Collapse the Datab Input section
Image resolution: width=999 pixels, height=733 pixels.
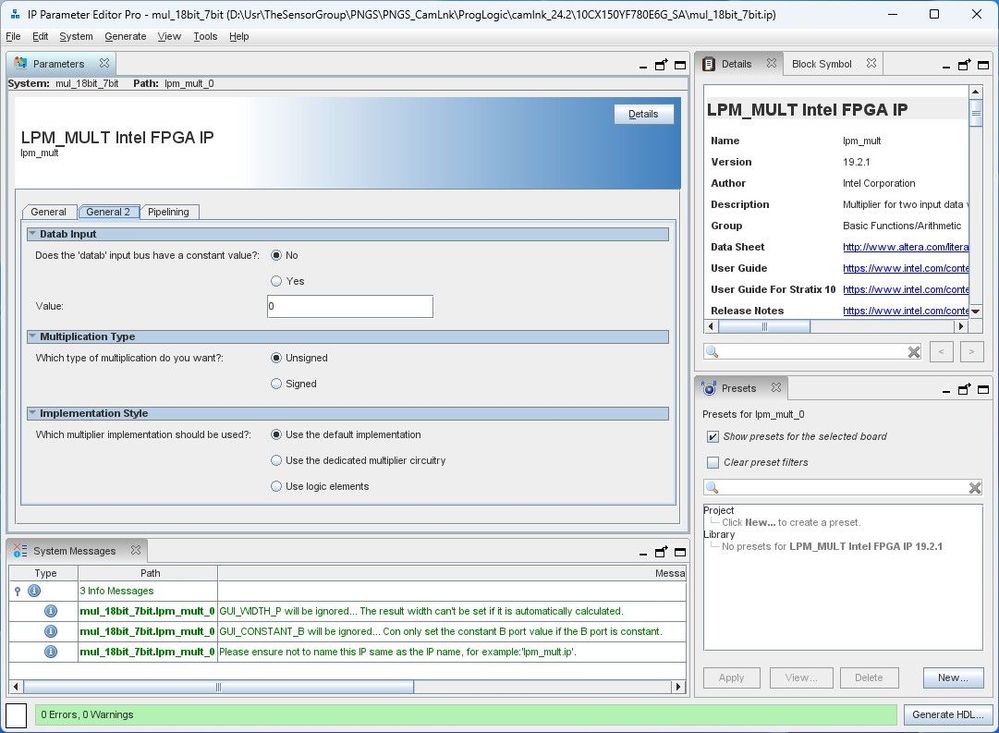32,234
